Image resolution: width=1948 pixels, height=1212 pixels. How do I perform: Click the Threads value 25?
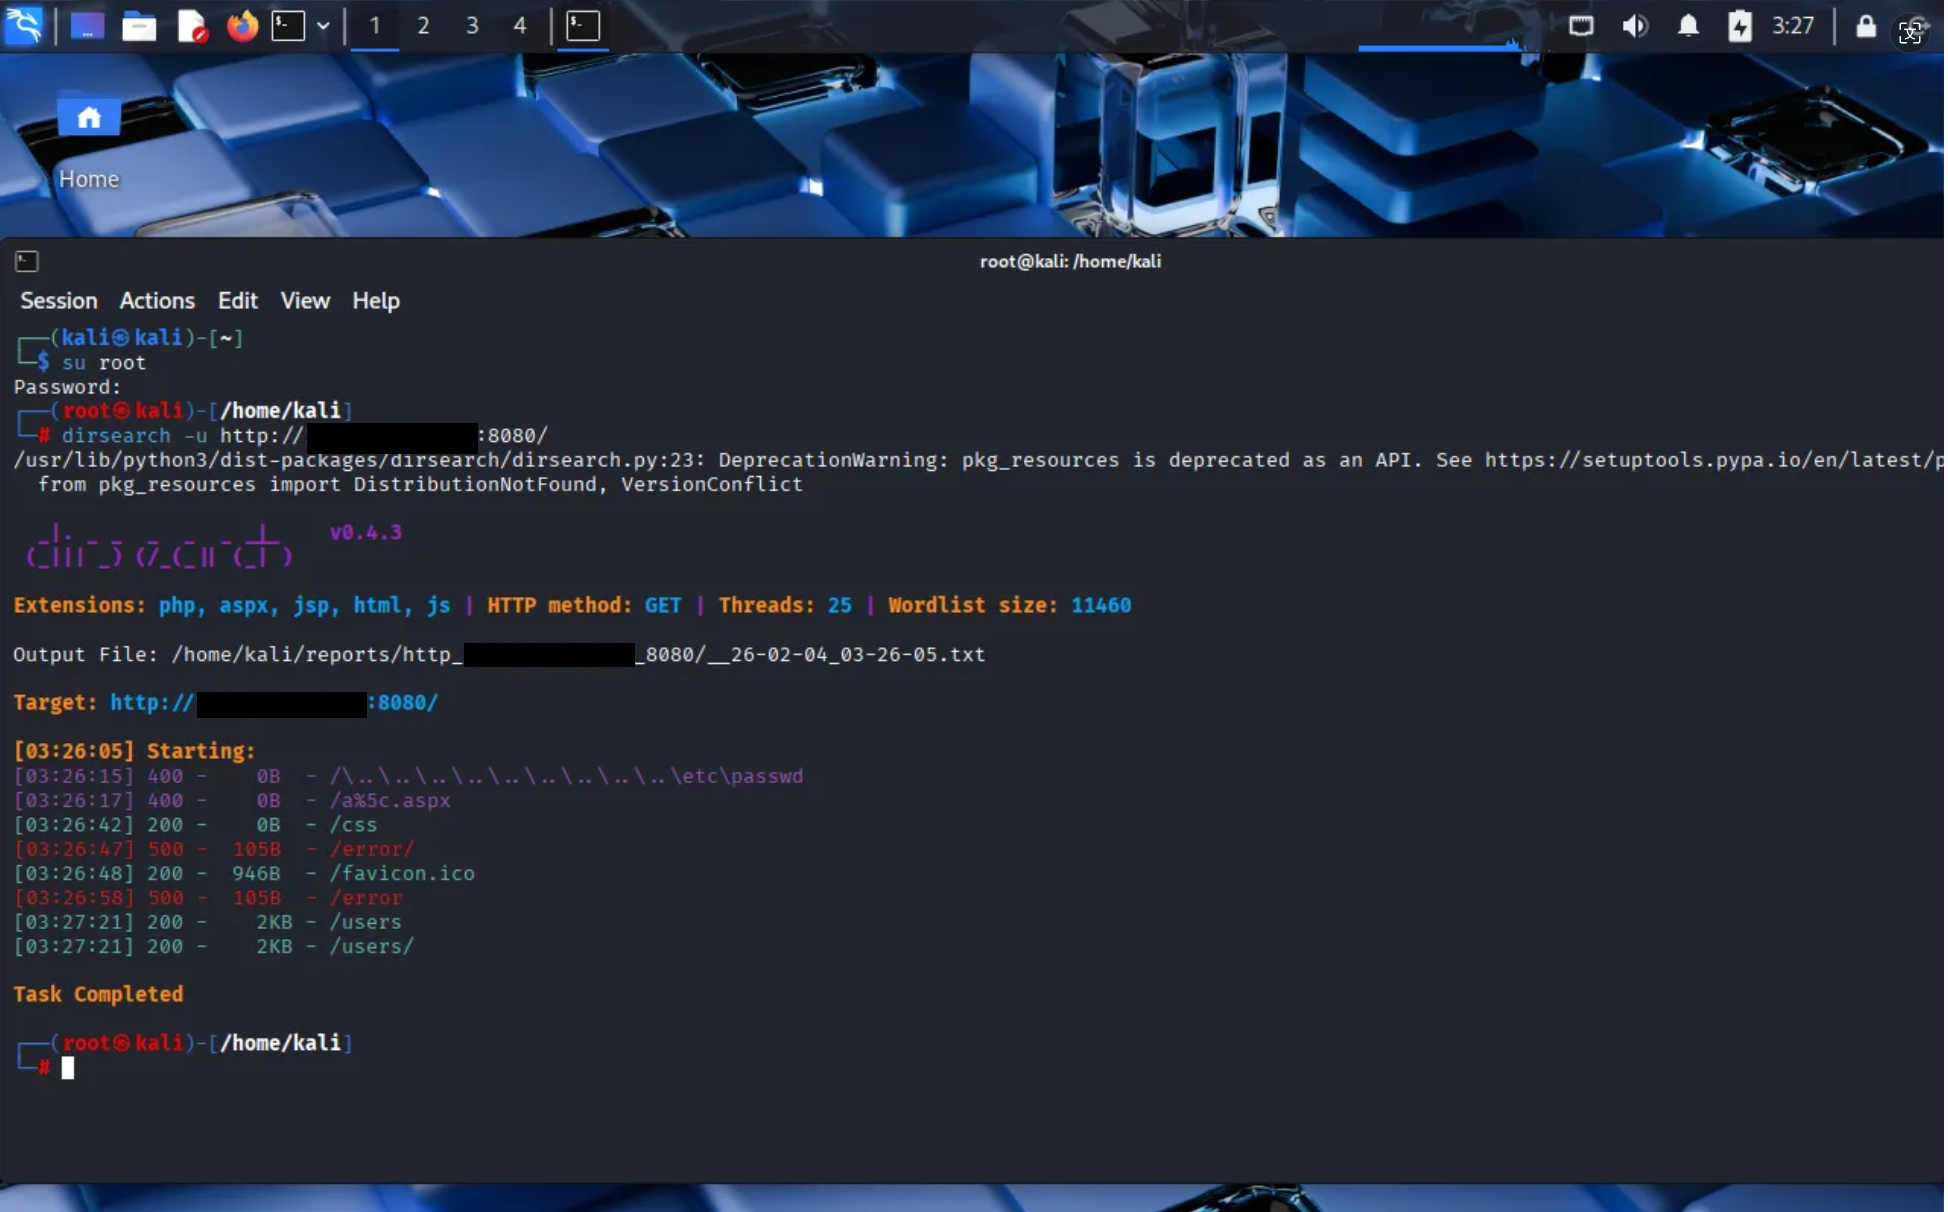(x=840, y=606)
